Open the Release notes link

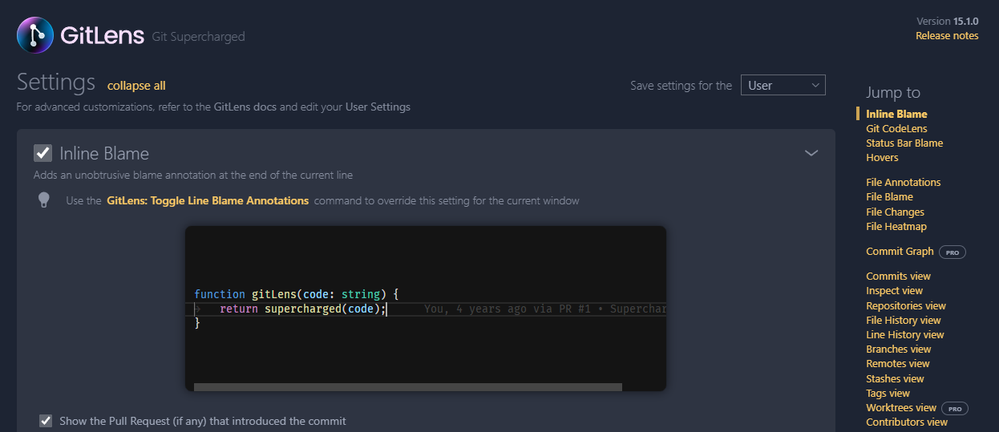click(x=947, y=36)
